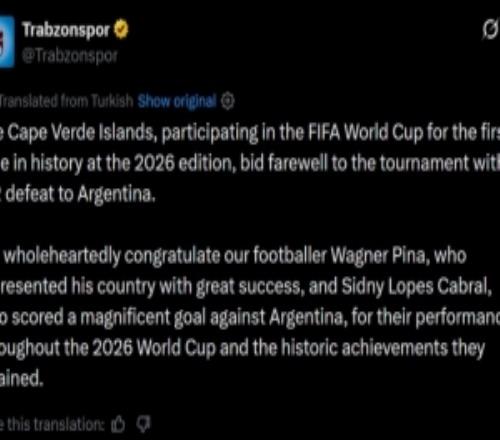This screenshot has width=500, height=440.
Task: Click the Translated from Turkish label
Action: (x=66, y=101)
